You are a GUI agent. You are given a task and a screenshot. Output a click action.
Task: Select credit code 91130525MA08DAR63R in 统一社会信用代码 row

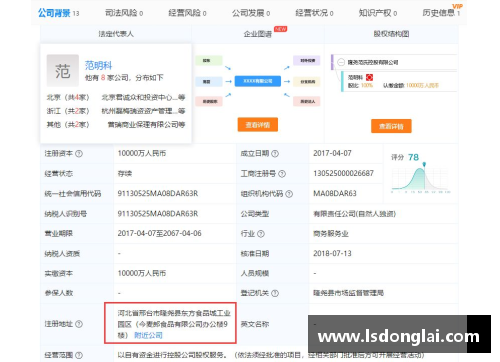point(158,193)
